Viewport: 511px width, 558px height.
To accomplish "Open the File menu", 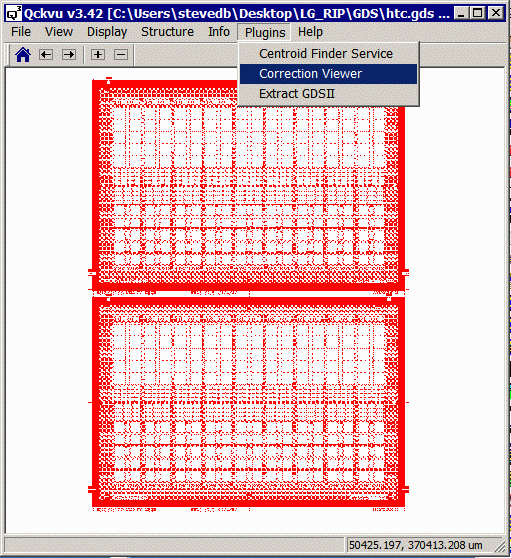I will pos(21,32).
